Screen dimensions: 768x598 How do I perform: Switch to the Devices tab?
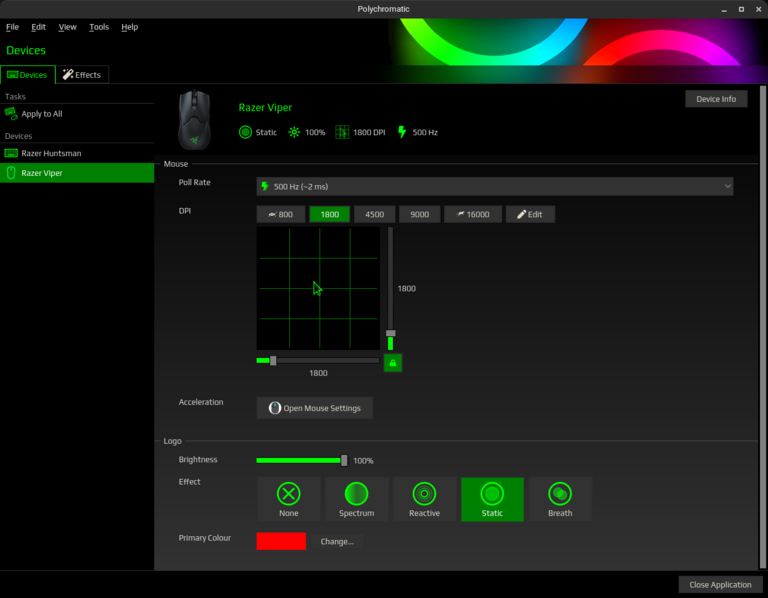coord(28,75)
